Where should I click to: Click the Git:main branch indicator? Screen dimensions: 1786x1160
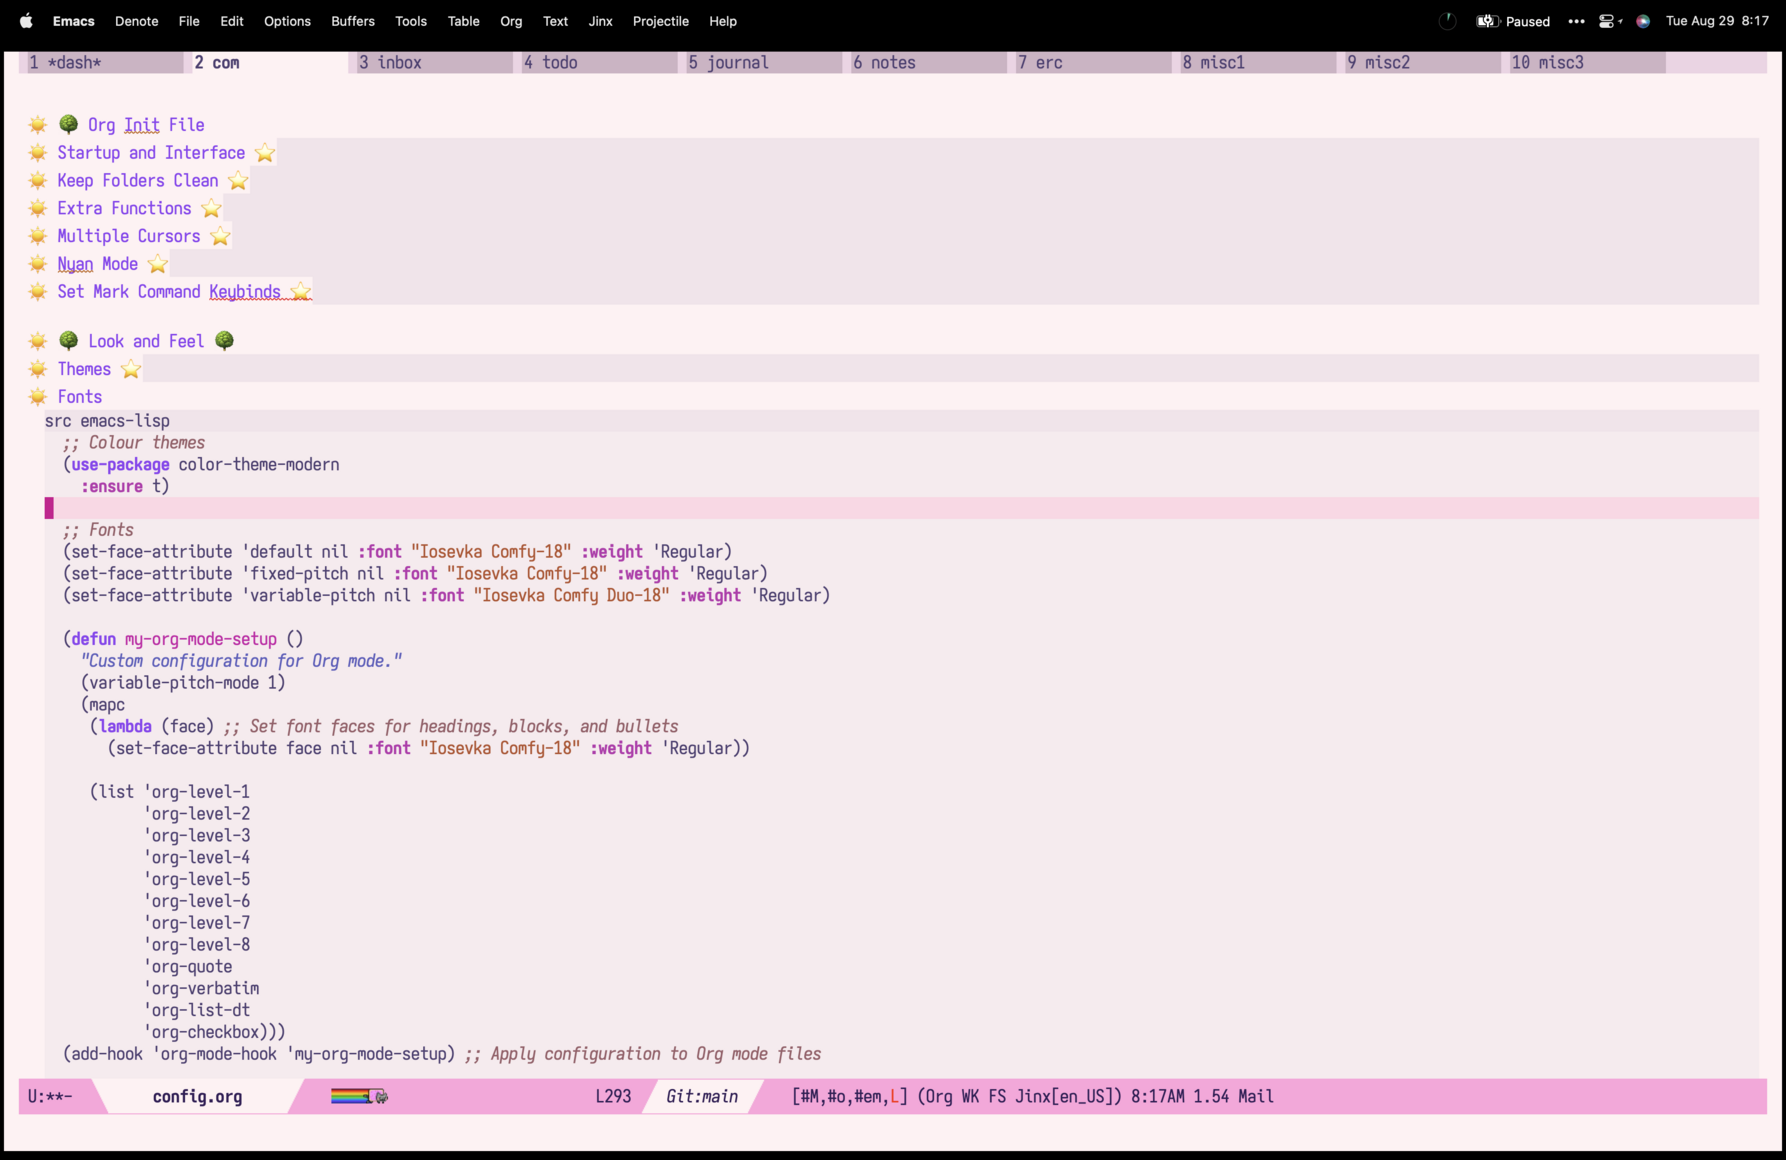[x=702, y=1097]
